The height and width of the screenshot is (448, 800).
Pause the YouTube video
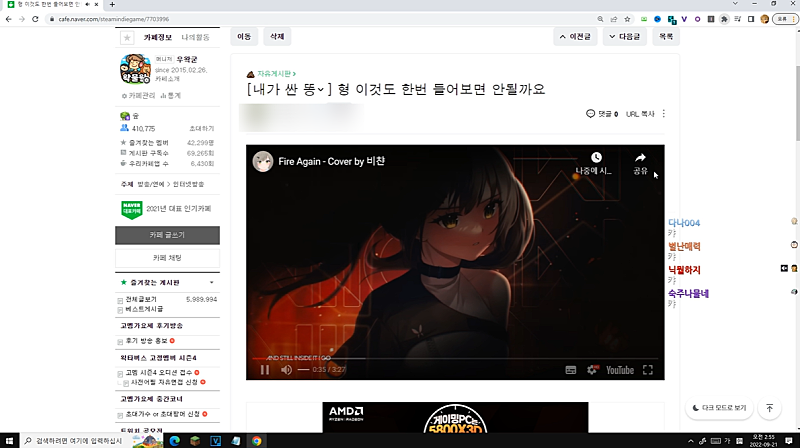pos(265,370)
